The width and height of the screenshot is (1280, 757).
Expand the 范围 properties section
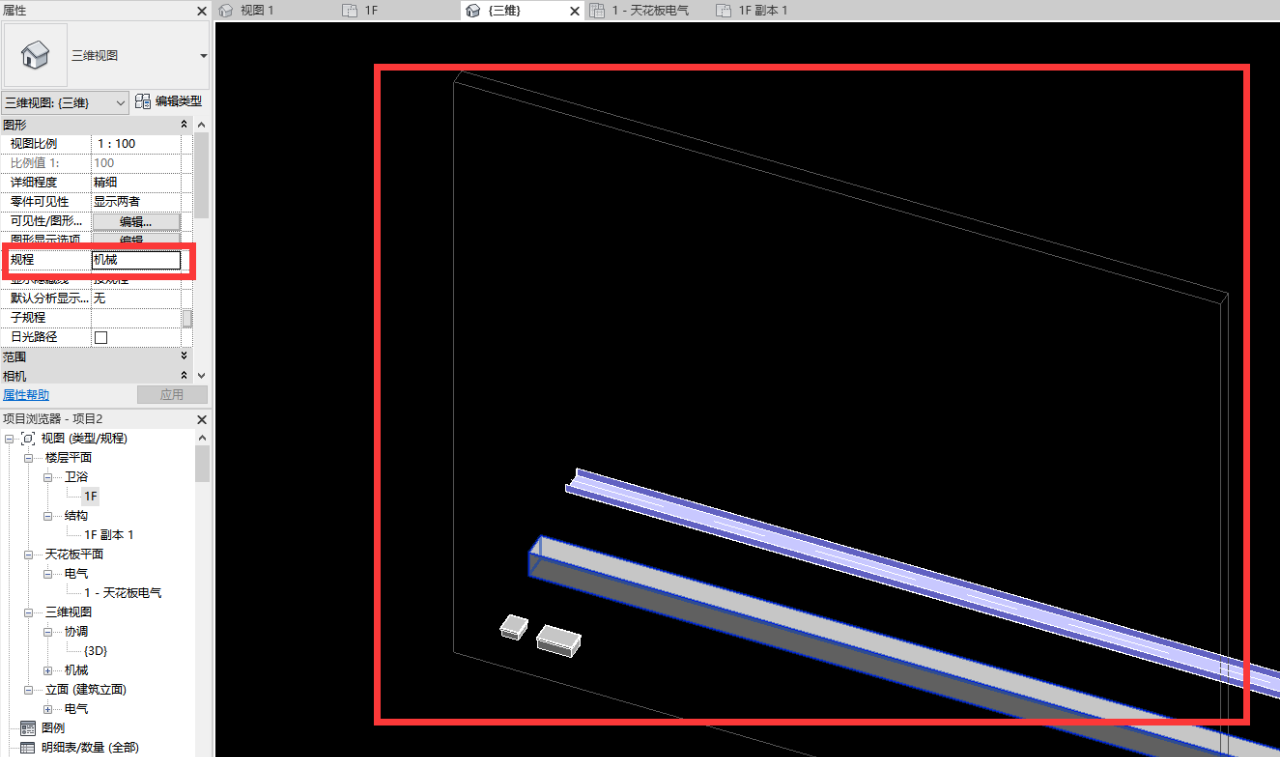click(184, 356)
